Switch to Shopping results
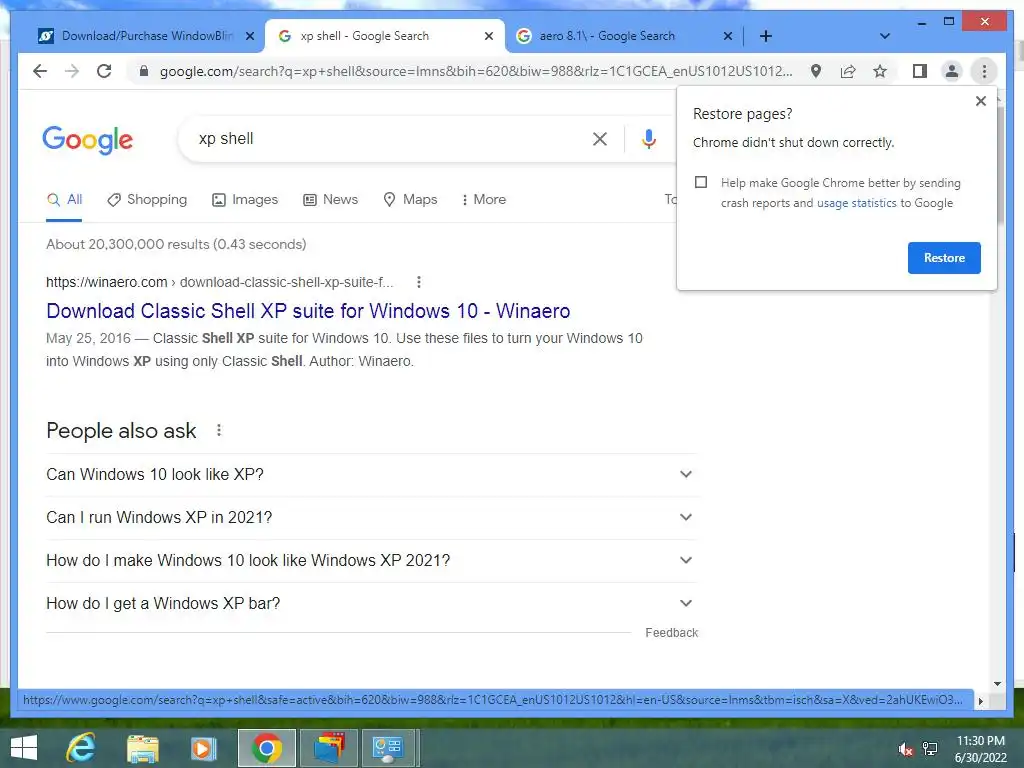Viewport: 1024px width, 768px height. click(147, 200)
